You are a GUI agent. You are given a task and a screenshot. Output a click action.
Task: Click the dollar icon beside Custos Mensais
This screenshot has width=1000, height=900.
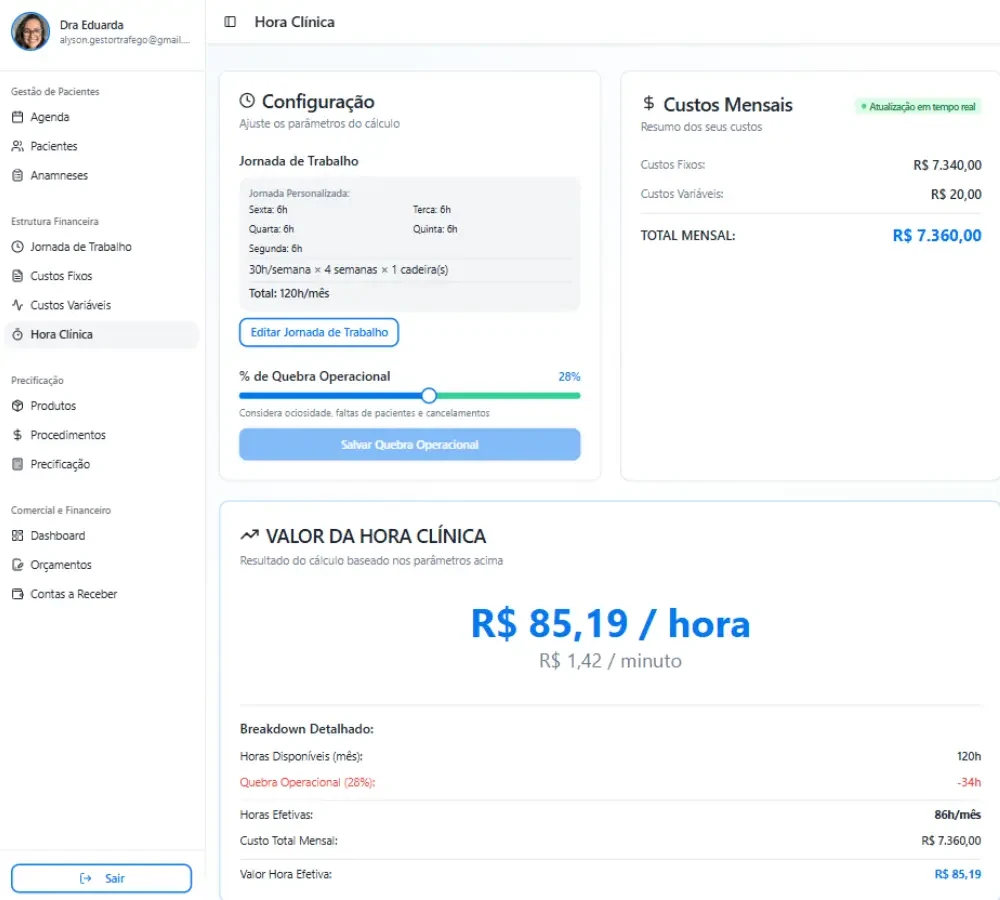click(x=649, y=103)
